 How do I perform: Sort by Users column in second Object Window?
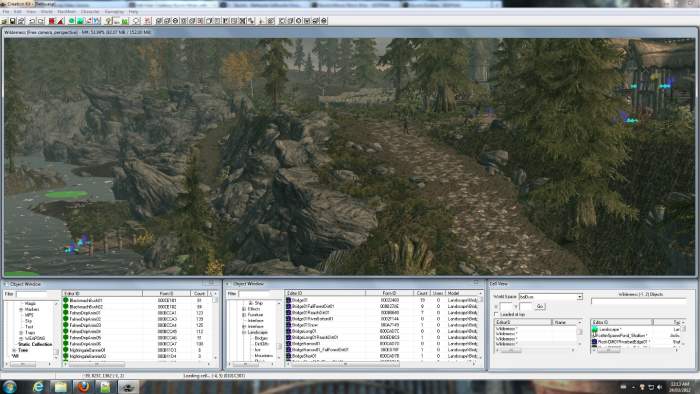pos(438,293)
